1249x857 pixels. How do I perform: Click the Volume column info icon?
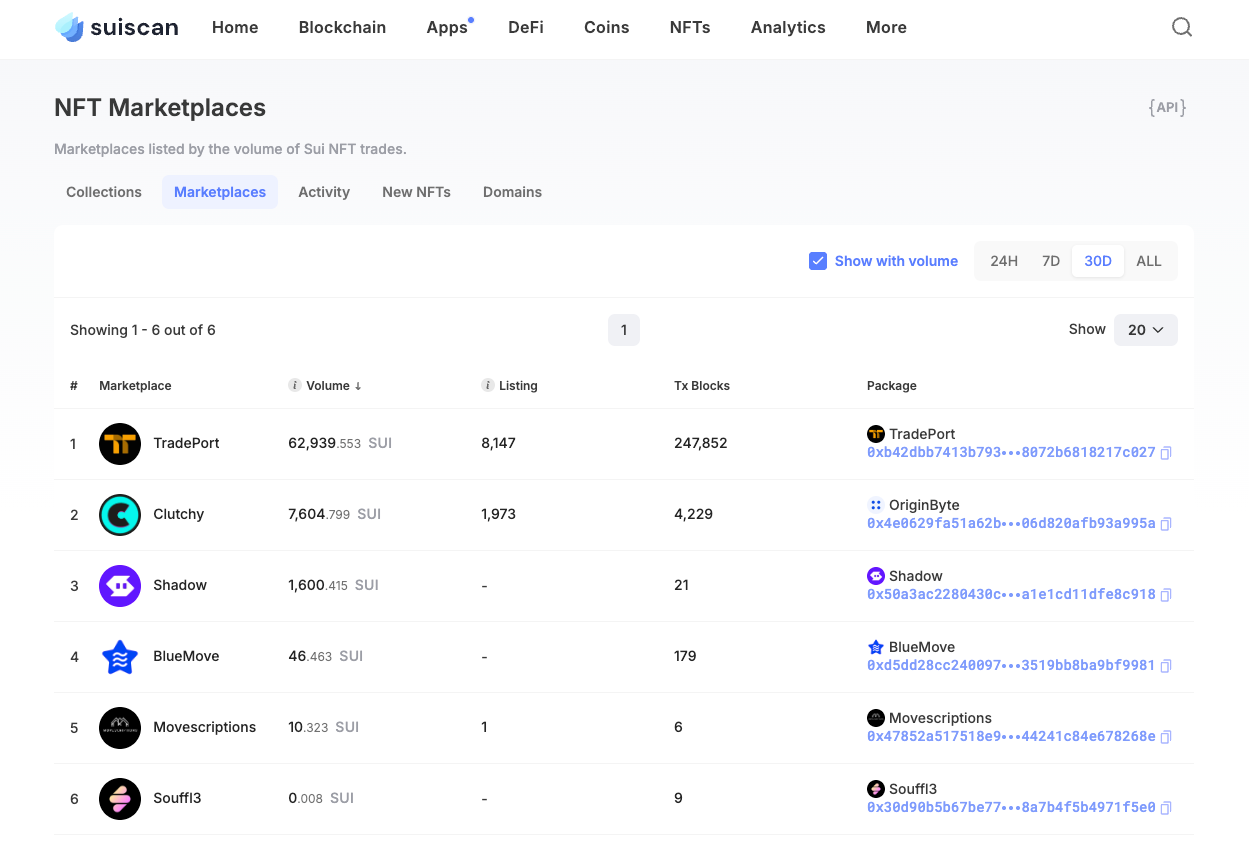coord(294,385)
